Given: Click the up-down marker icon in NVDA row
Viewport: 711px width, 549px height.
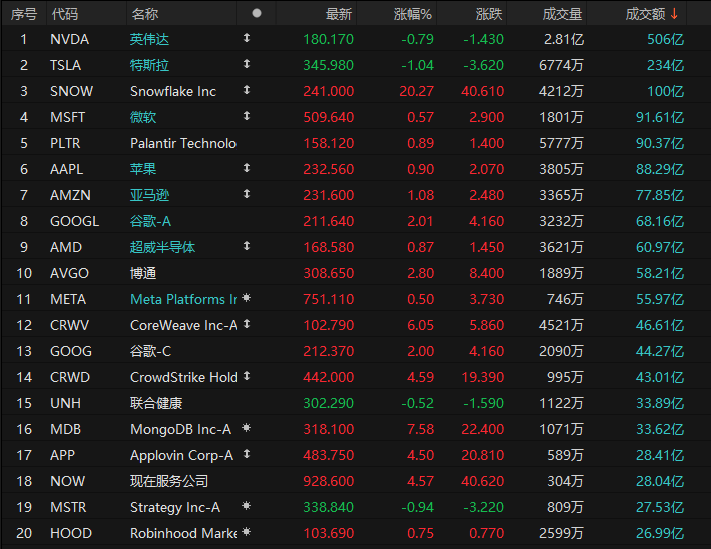Looking at the screenshot, I should pyautogui.click(x=247, y=38).
